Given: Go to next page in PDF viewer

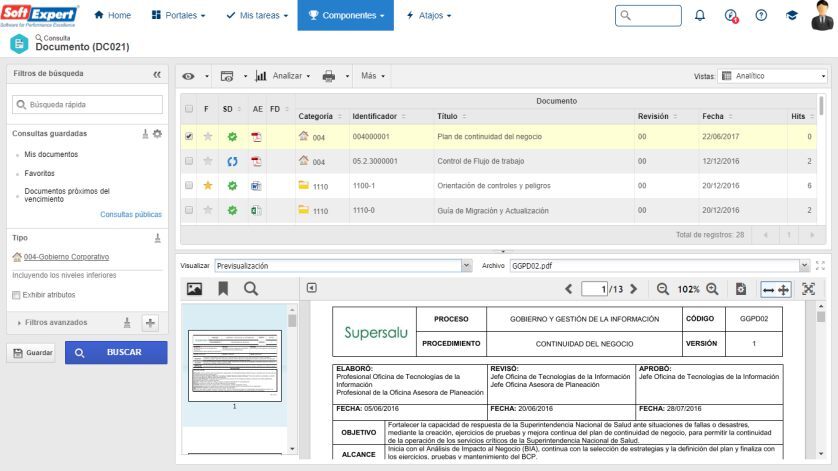Looking at the screenshot, I should (633, 288).
